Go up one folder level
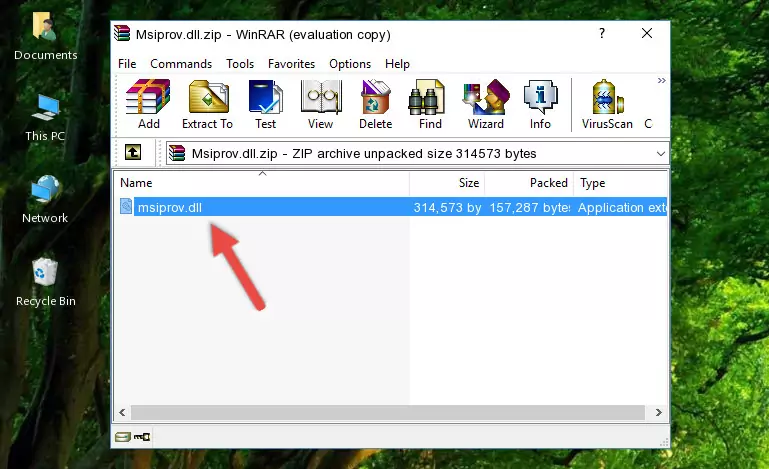 (133, 152)
